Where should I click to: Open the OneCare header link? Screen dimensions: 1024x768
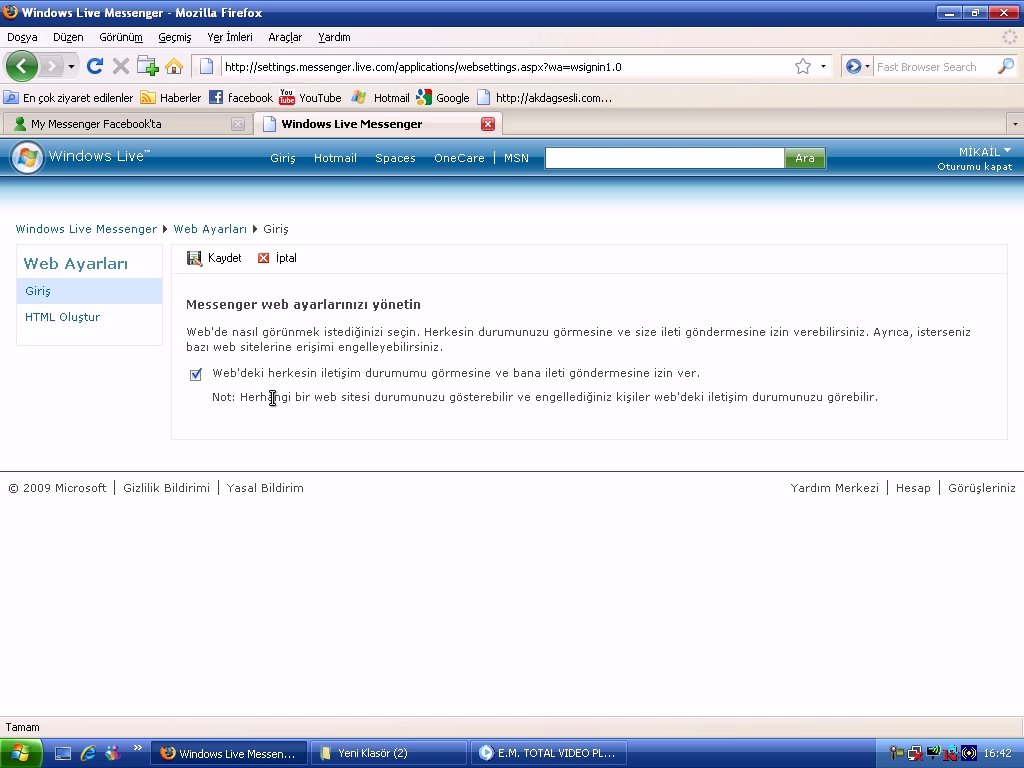click(459, 158)
